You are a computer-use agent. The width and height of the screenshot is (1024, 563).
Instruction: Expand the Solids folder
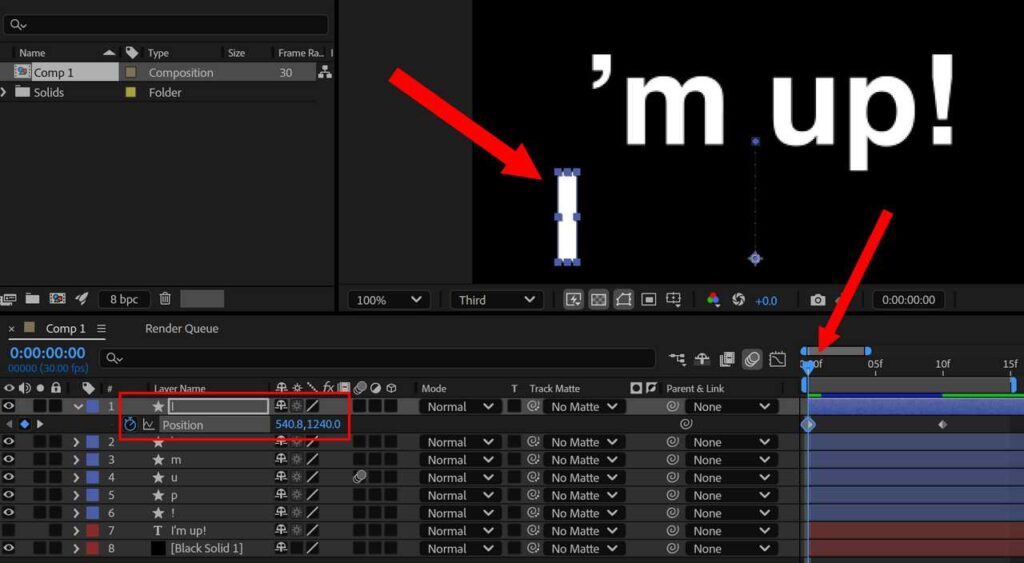point(5,92)
